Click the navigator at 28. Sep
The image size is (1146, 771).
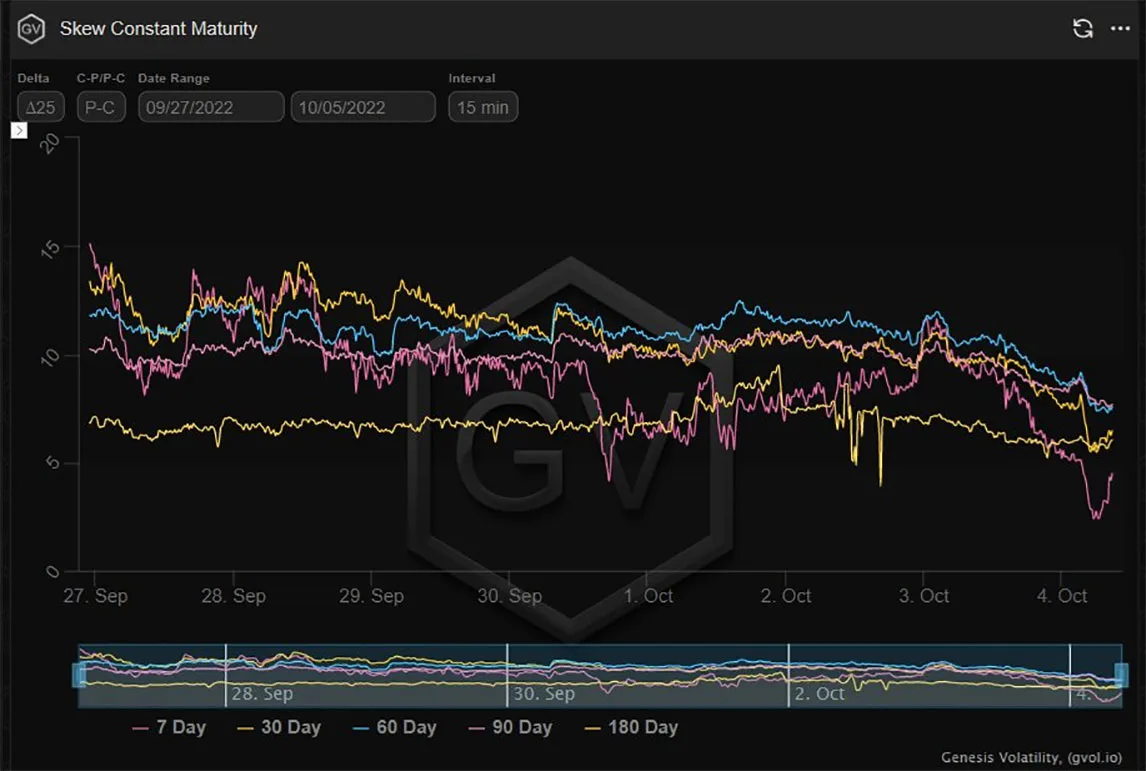(x=262, y=693)
